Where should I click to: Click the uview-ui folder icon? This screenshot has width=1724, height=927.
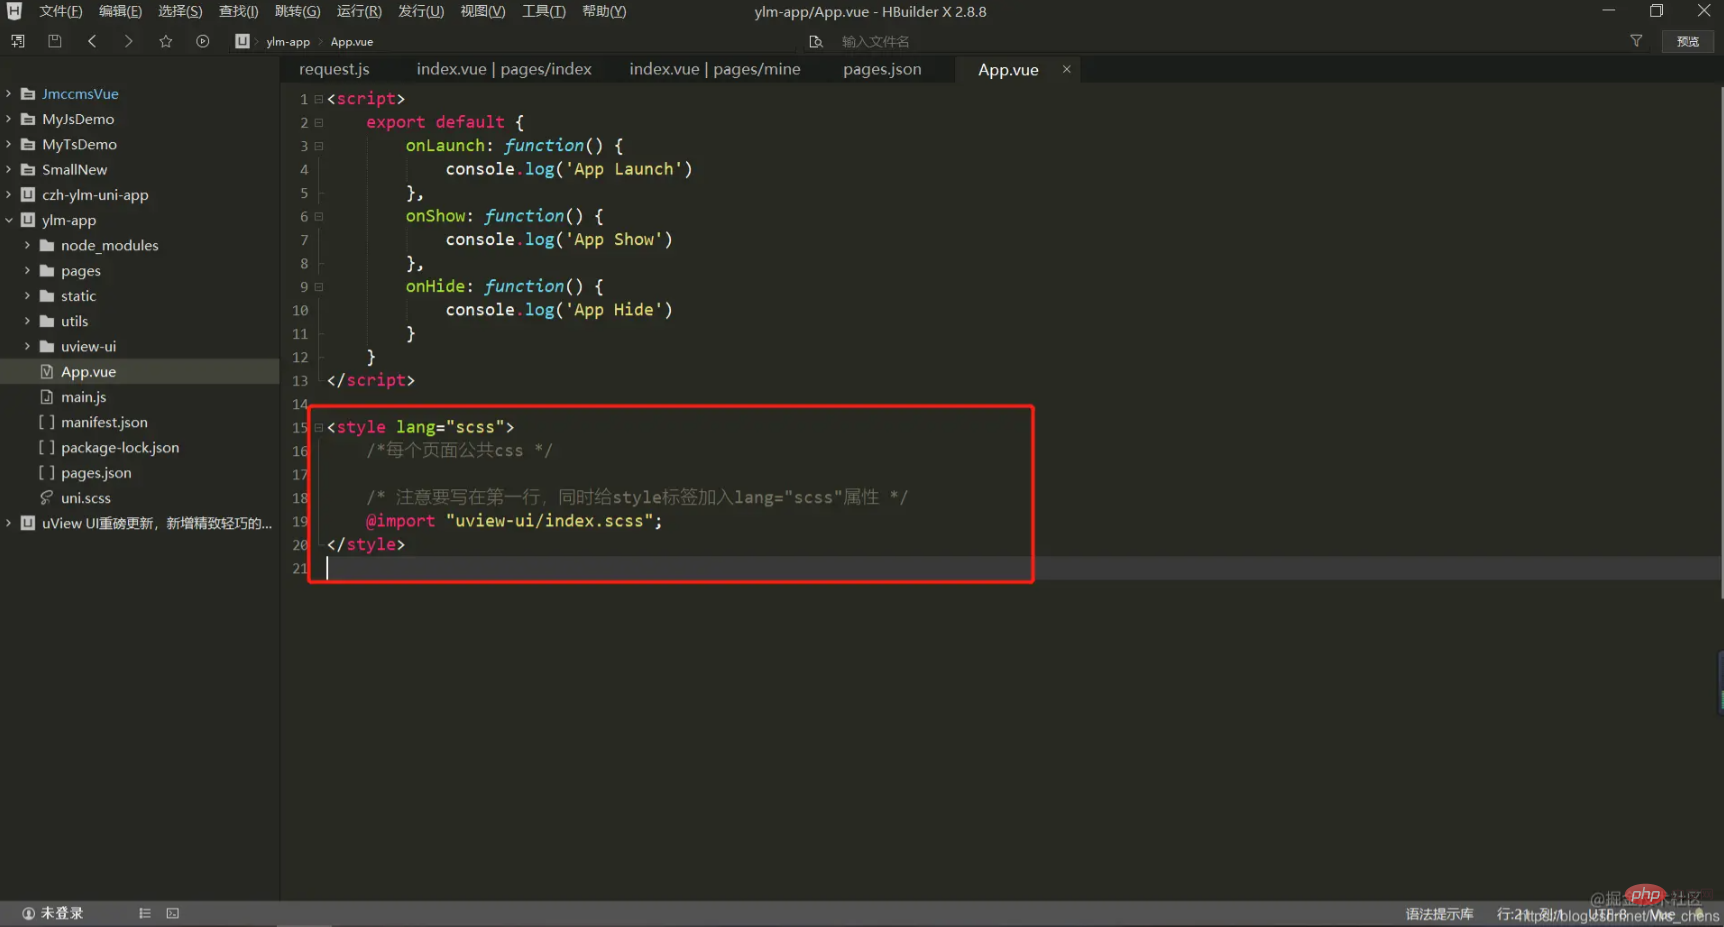46,346
